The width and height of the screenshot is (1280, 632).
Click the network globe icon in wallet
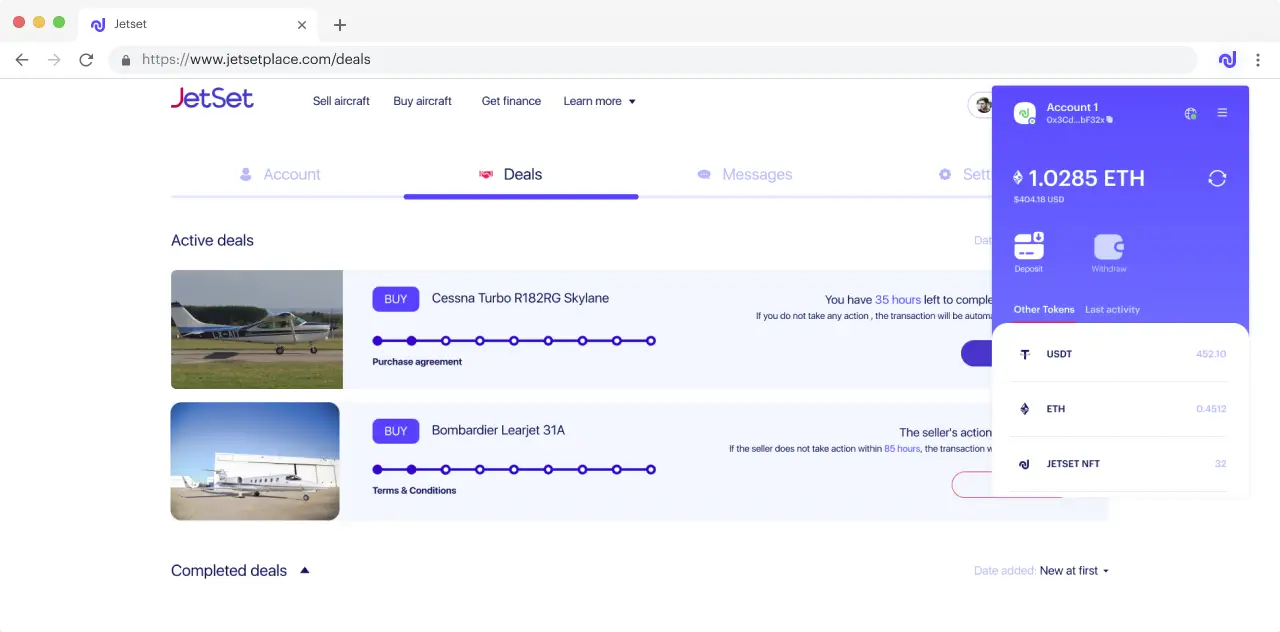[1190, 113]
